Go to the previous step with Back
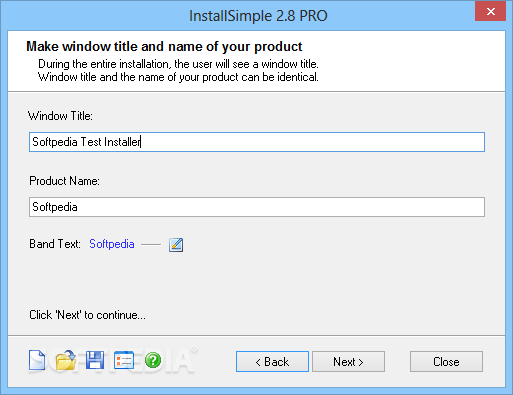This screenshot has height=395, width=513. 272,361
